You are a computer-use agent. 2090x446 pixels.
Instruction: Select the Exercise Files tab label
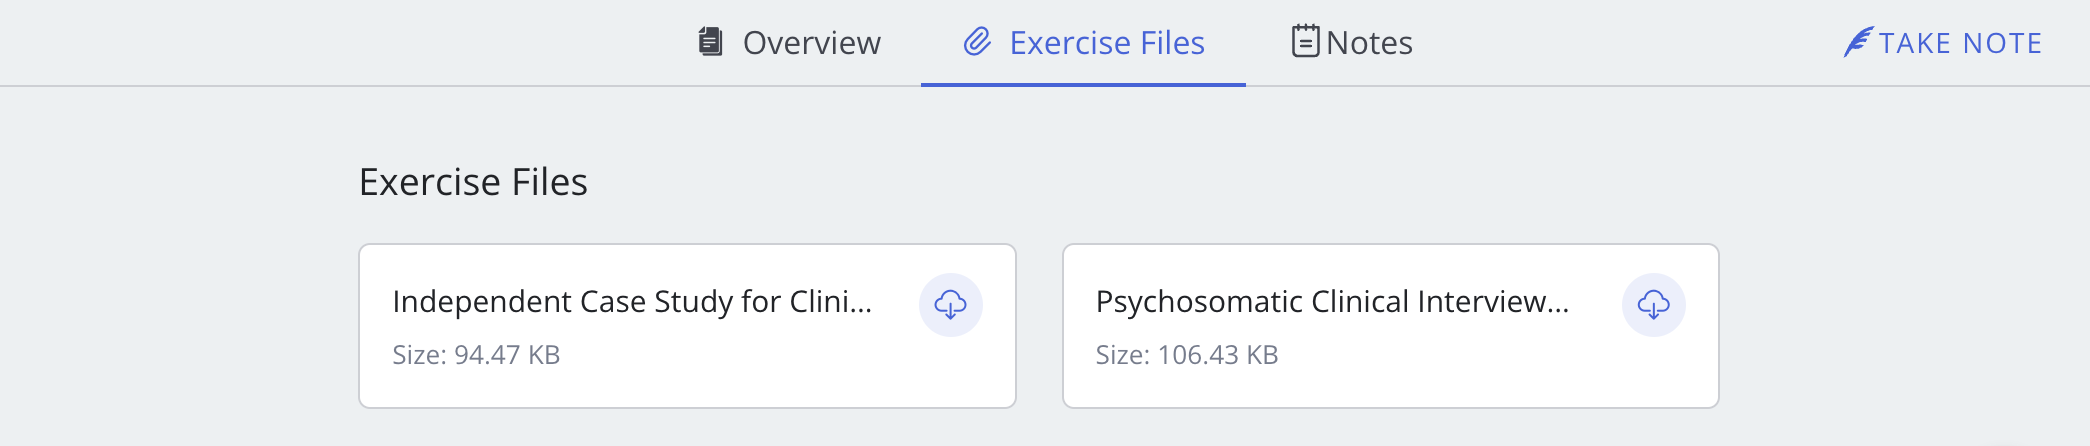coord(1106,43)
